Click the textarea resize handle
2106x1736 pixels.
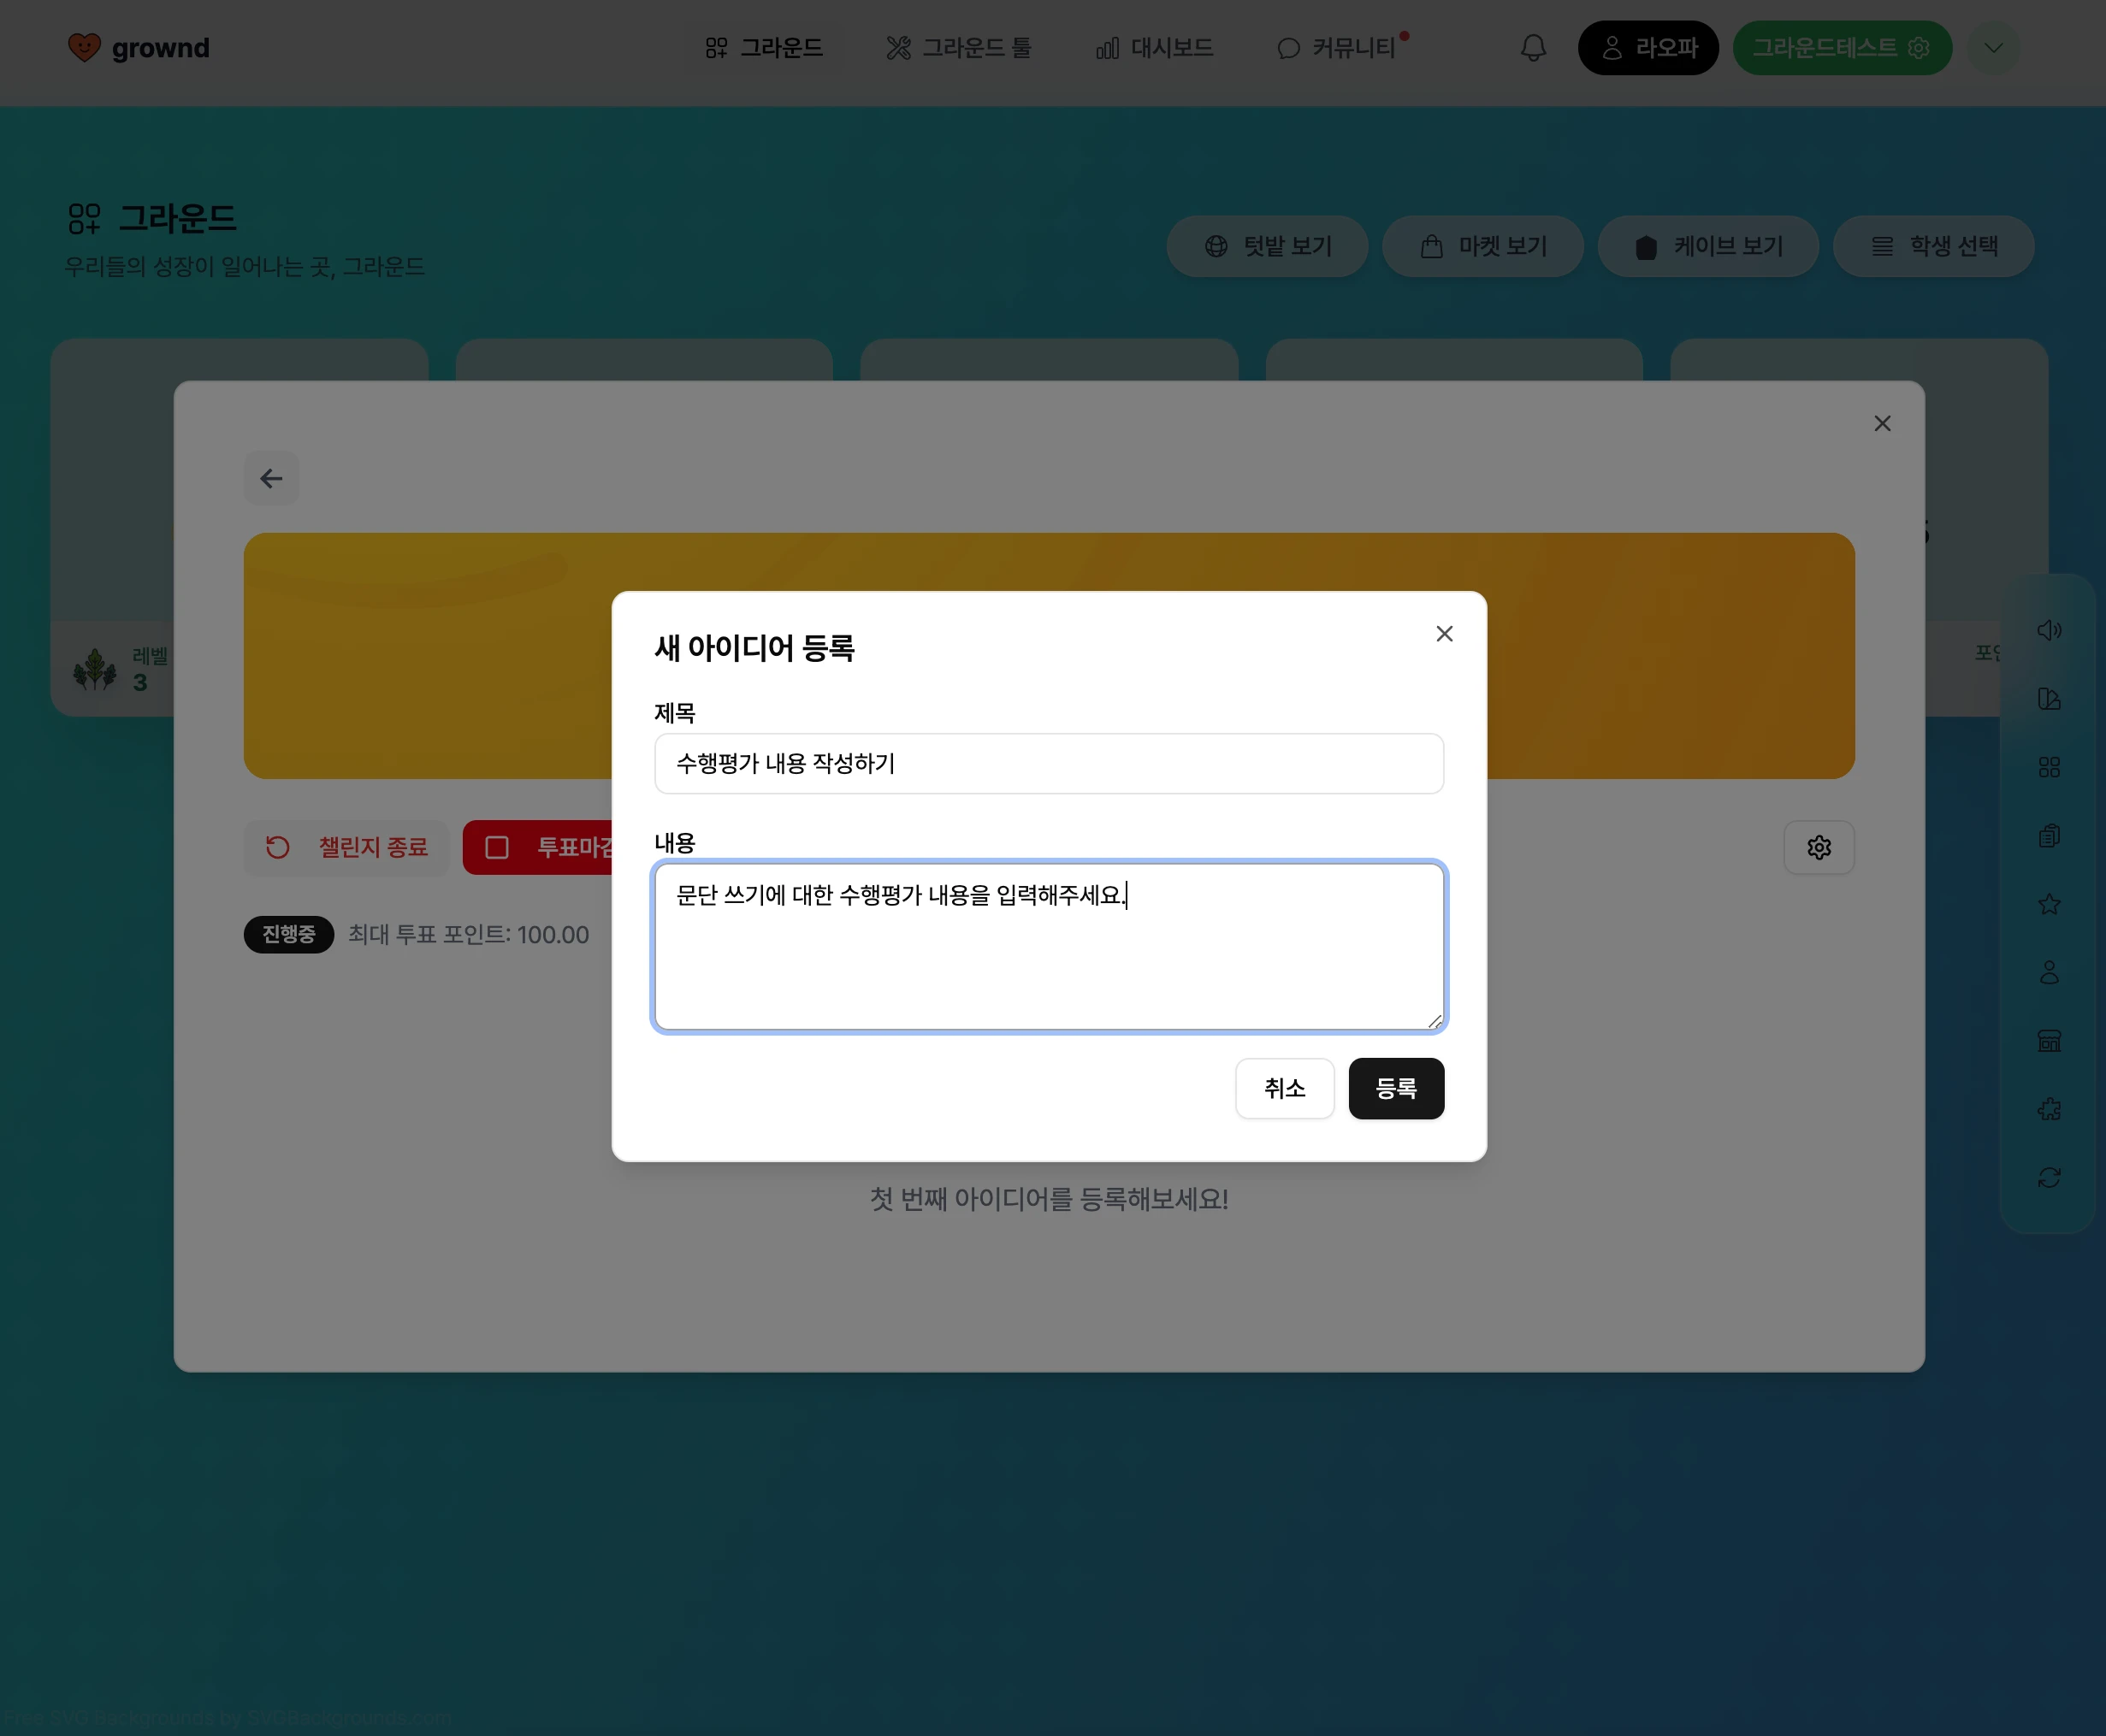pos(1435,1021)
